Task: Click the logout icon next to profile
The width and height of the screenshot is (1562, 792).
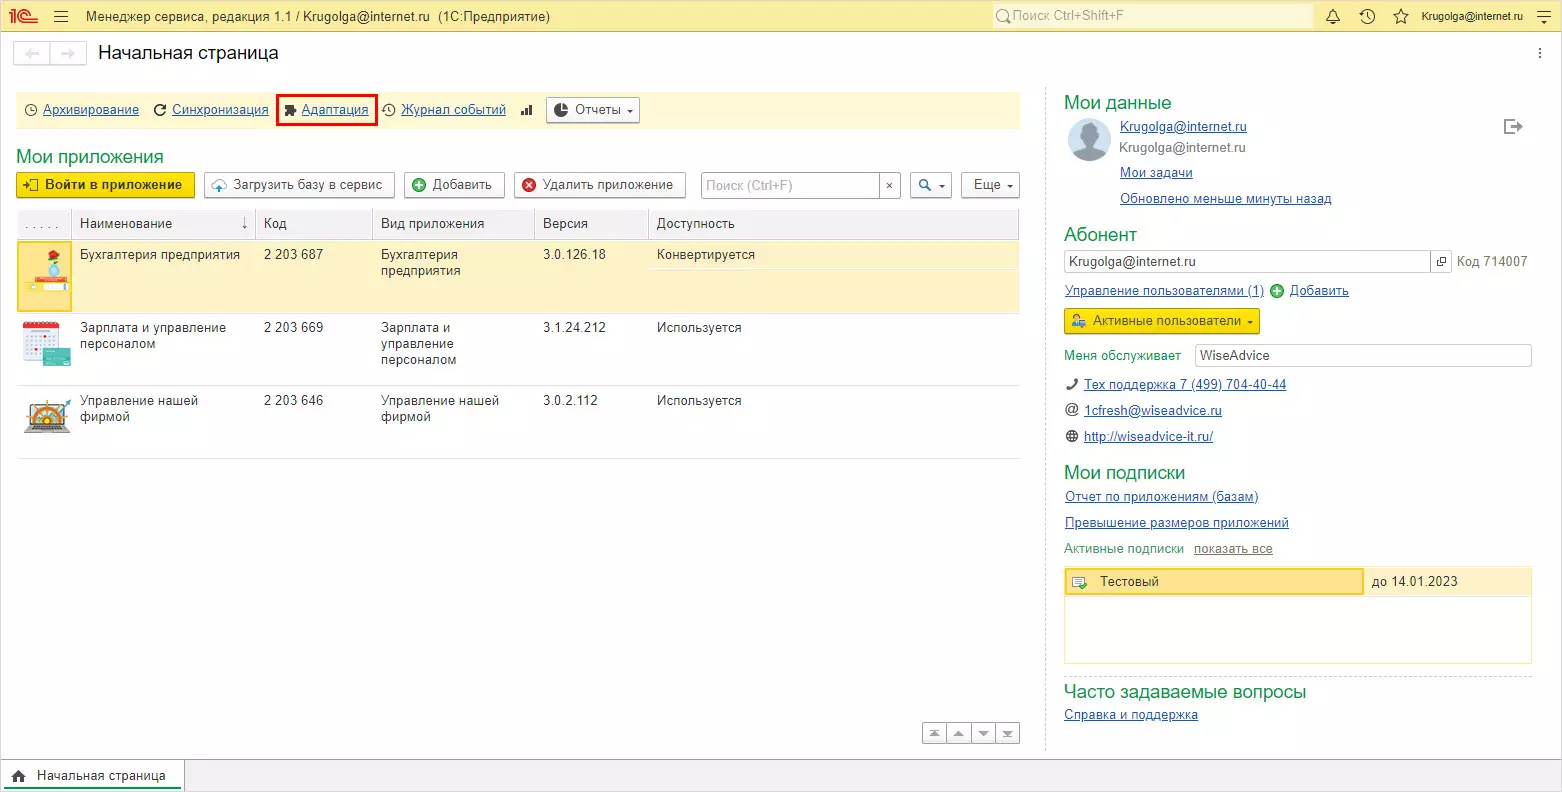Action: click(x=1513, y=127)
